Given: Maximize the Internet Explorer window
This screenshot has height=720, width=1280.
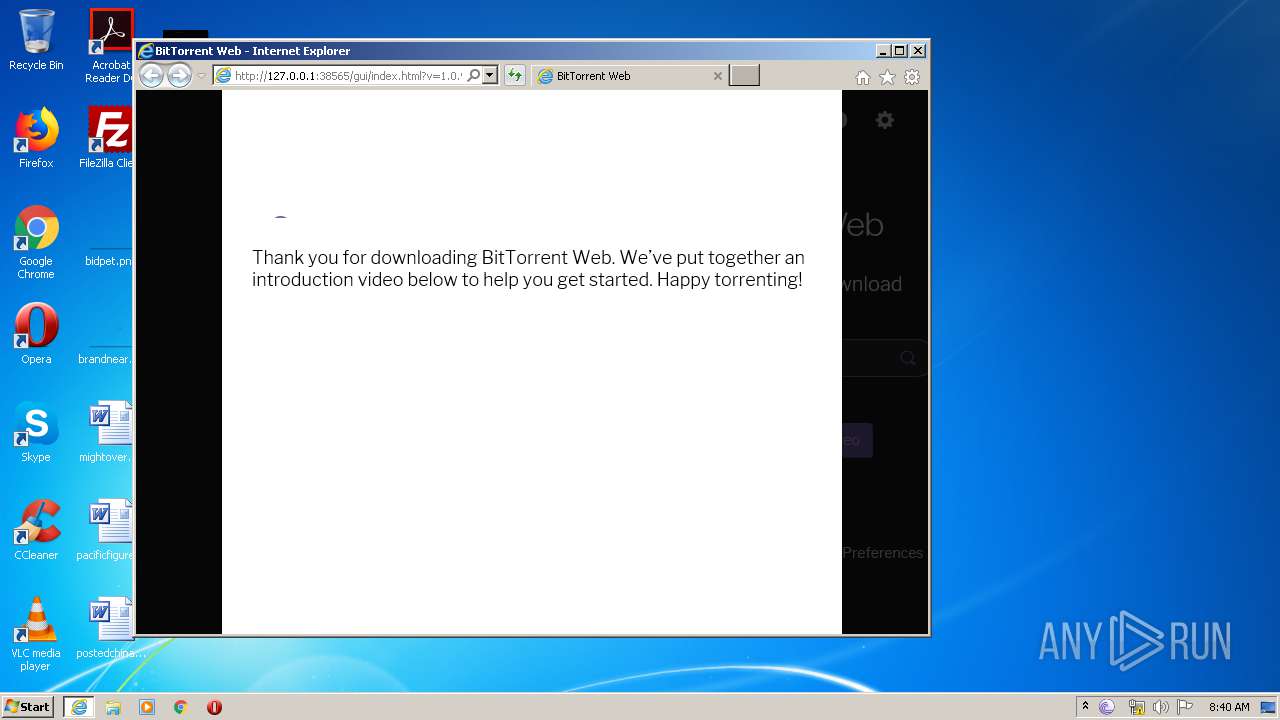Looking at the screenshot, I should [900, 51].
